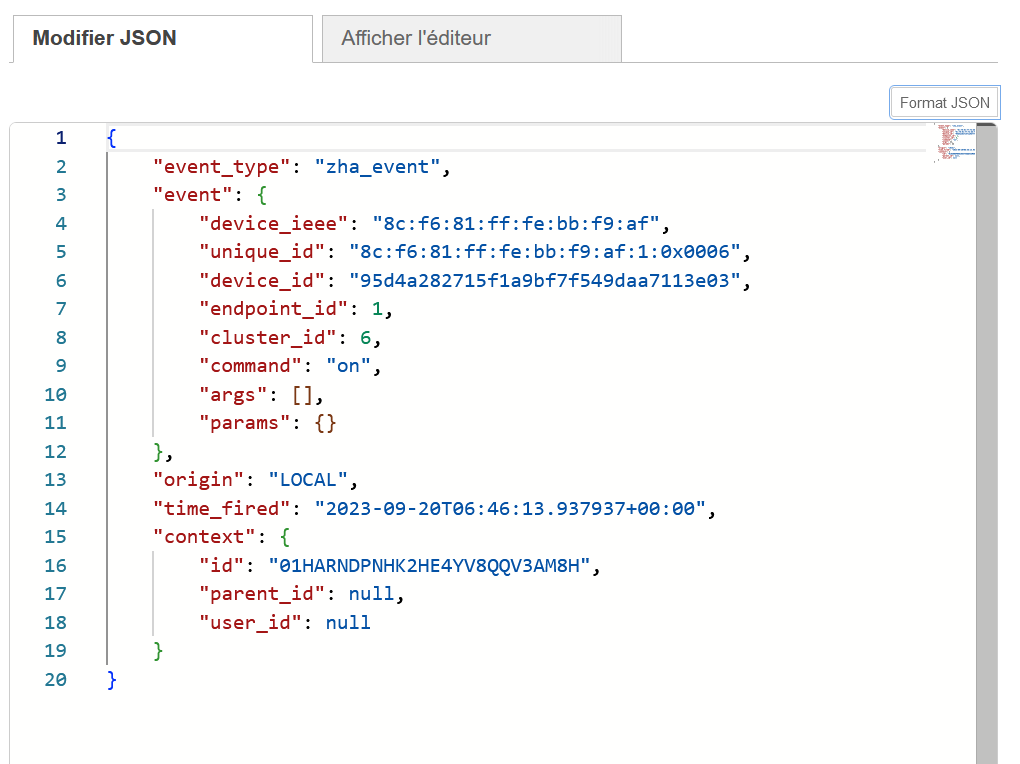Click the "LOCAL" origin value
The width and height of the screenshot is (1020, 764).
pyautogui.click(x=307, y=480)
